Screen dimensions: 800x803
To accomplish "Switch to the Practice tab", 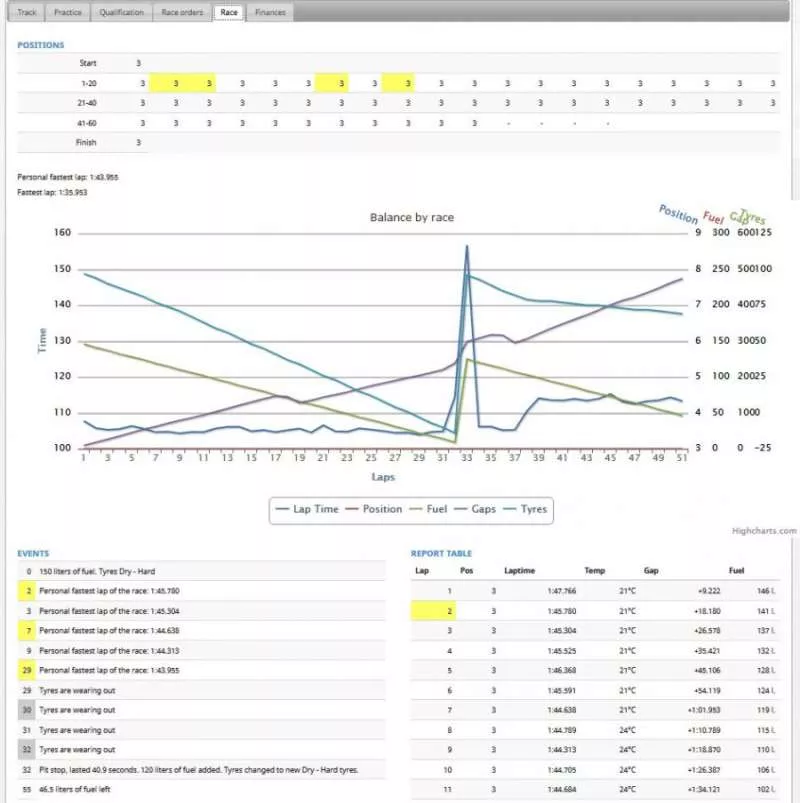I will [68, 13].
